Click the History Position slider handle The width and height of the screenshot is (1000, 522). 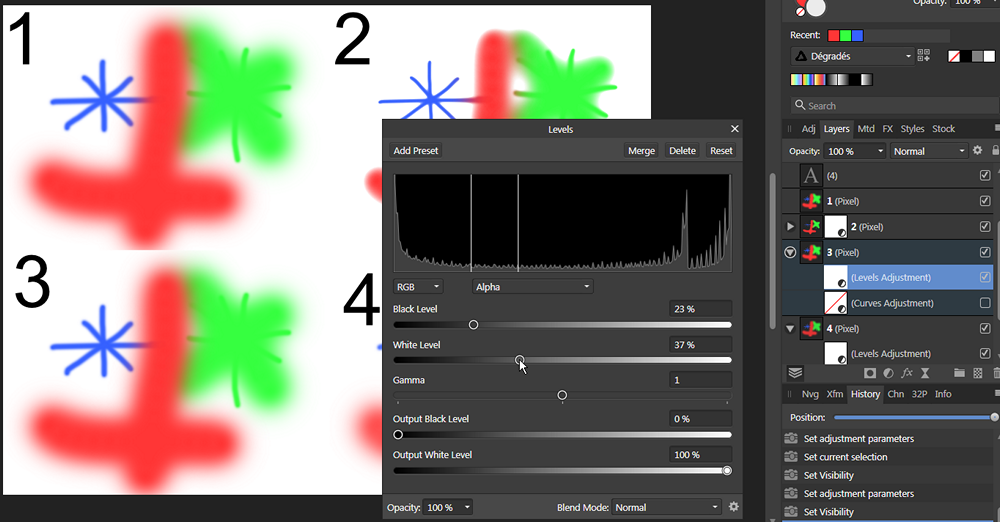[x=994, y=417]
